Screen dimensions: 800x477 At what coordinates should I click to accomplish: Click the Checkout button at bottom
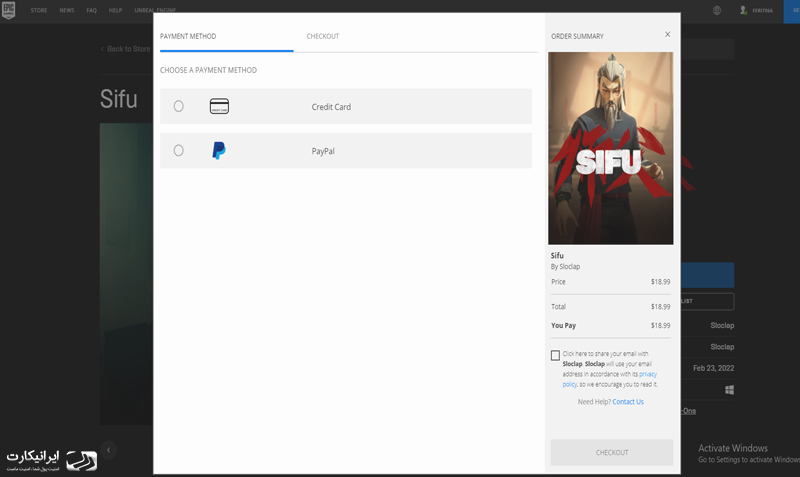[612, 452]
